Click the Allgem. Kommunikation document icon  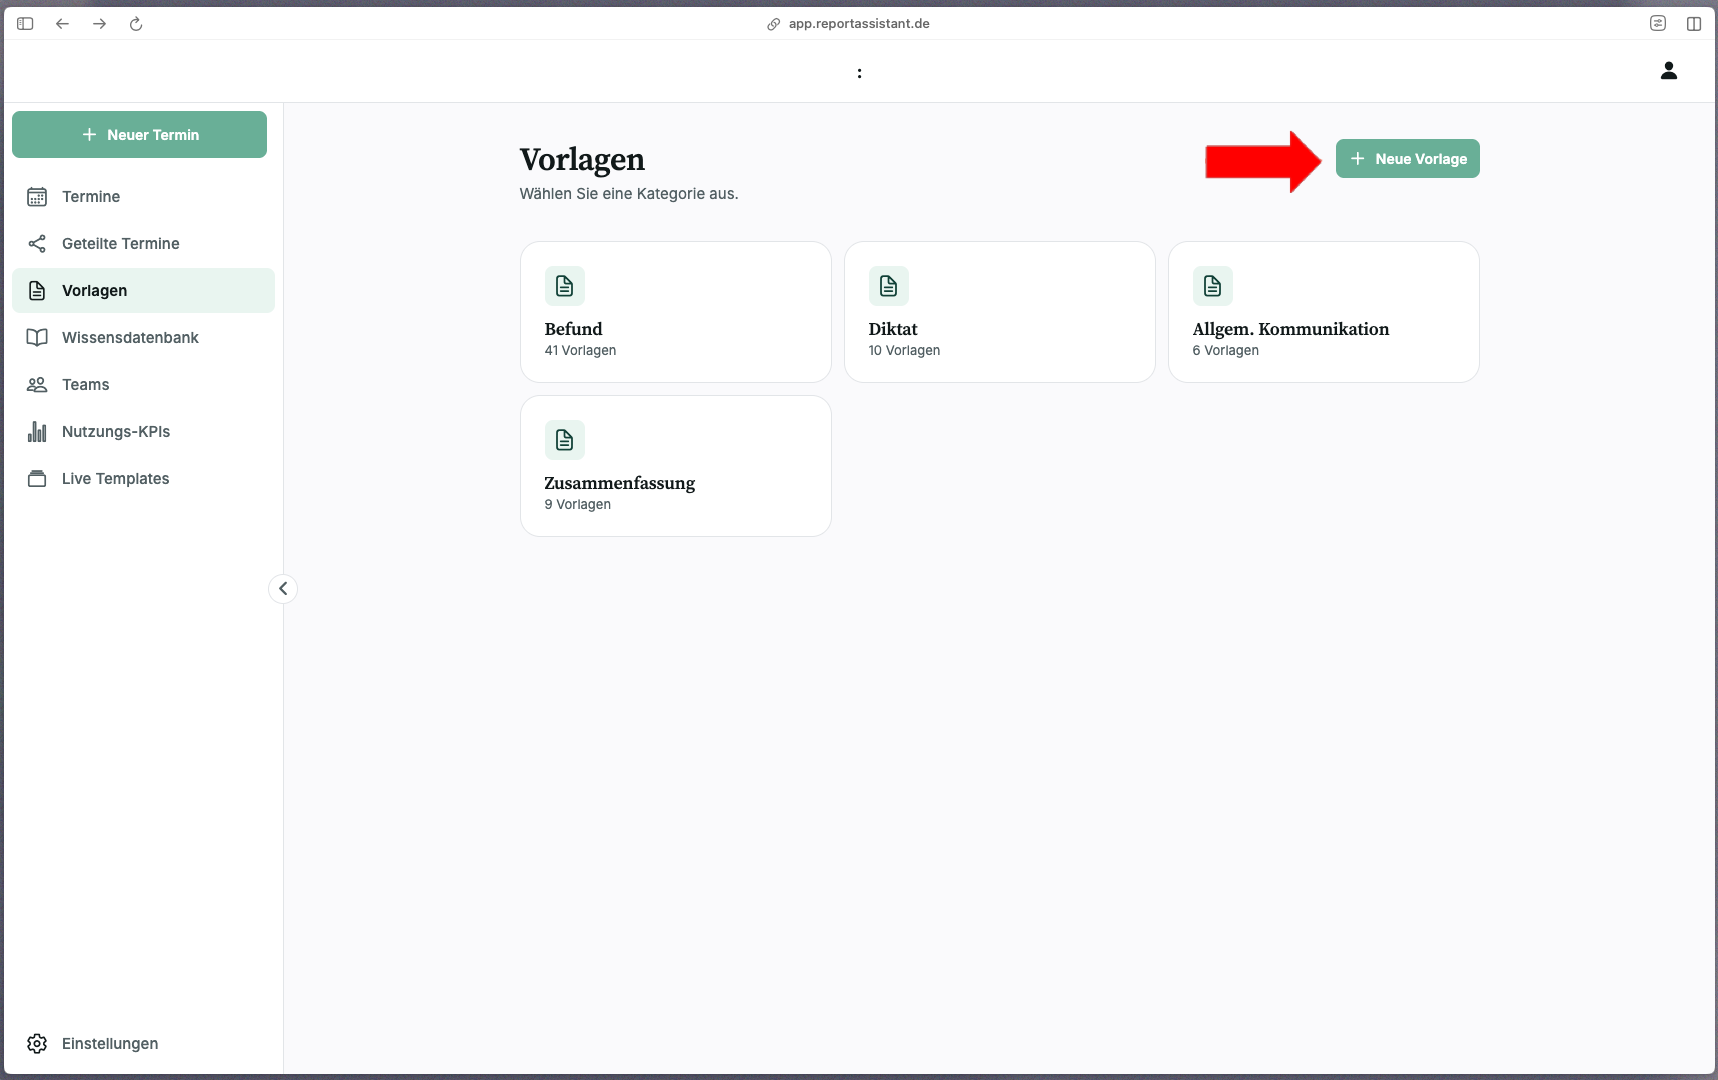click(1213, 286)
